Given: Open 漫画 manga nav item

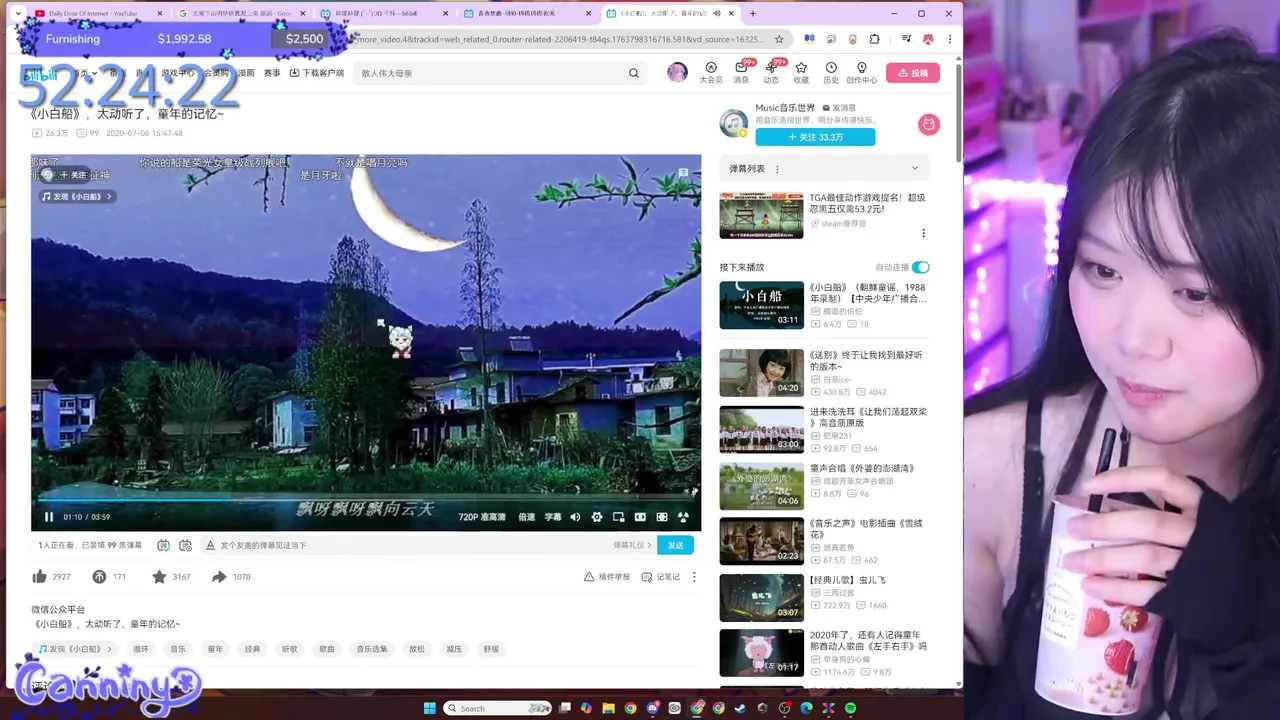Looking at the screenshot, I should pos(245,73).
